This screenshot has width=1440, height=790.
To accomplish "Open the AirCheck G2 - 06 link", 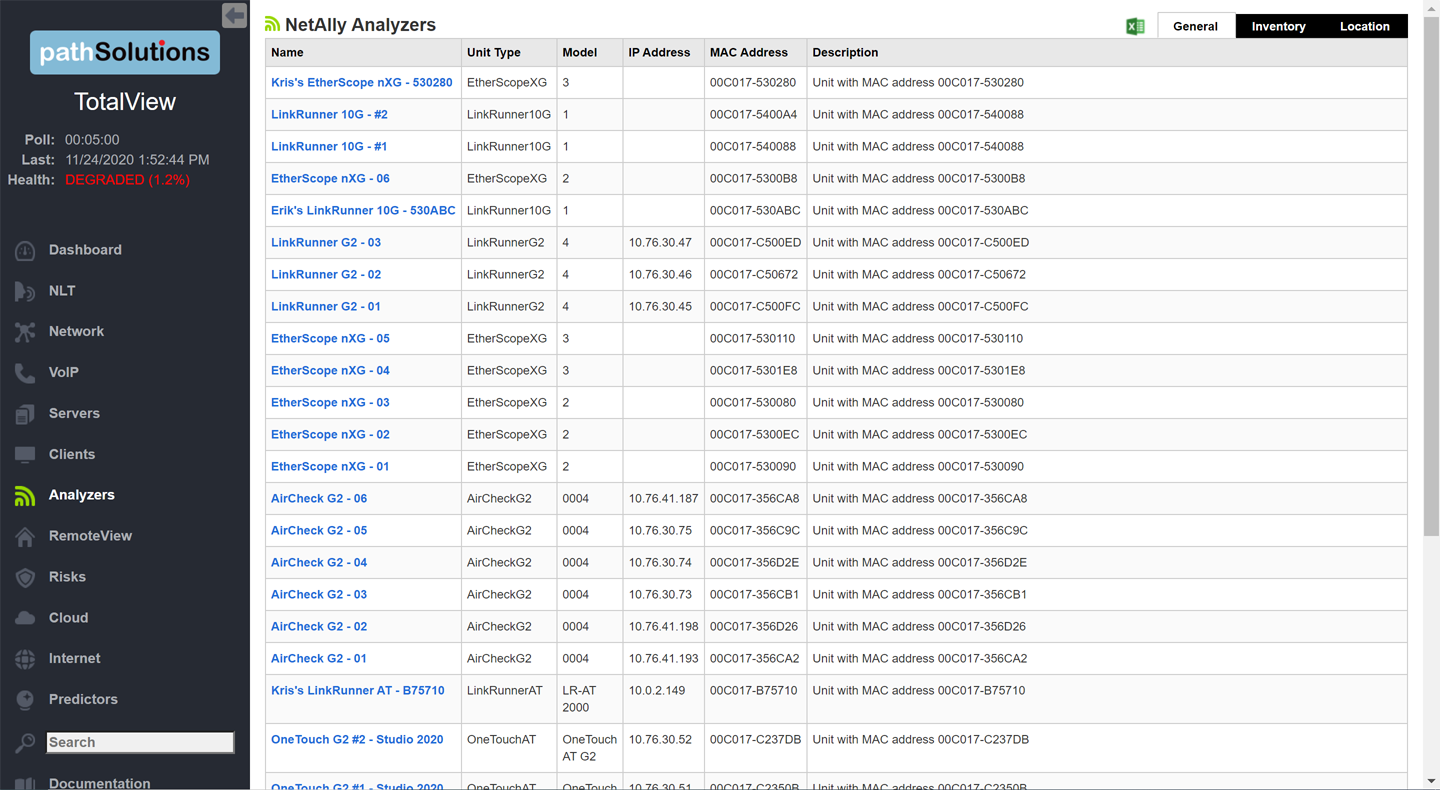I will tap(319, 499).
